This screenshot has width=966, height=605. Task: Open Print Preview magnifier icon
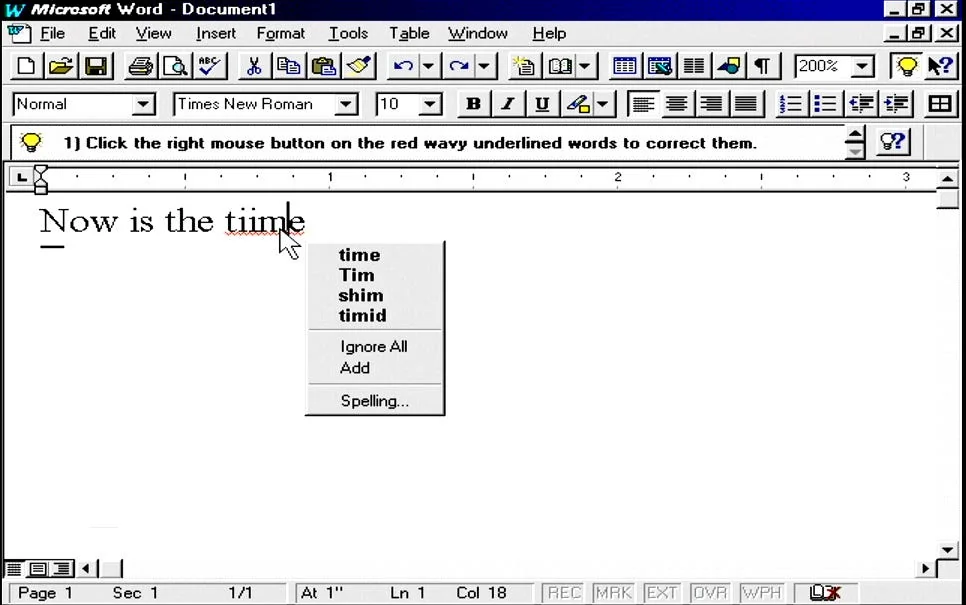[x=175, y=67]
